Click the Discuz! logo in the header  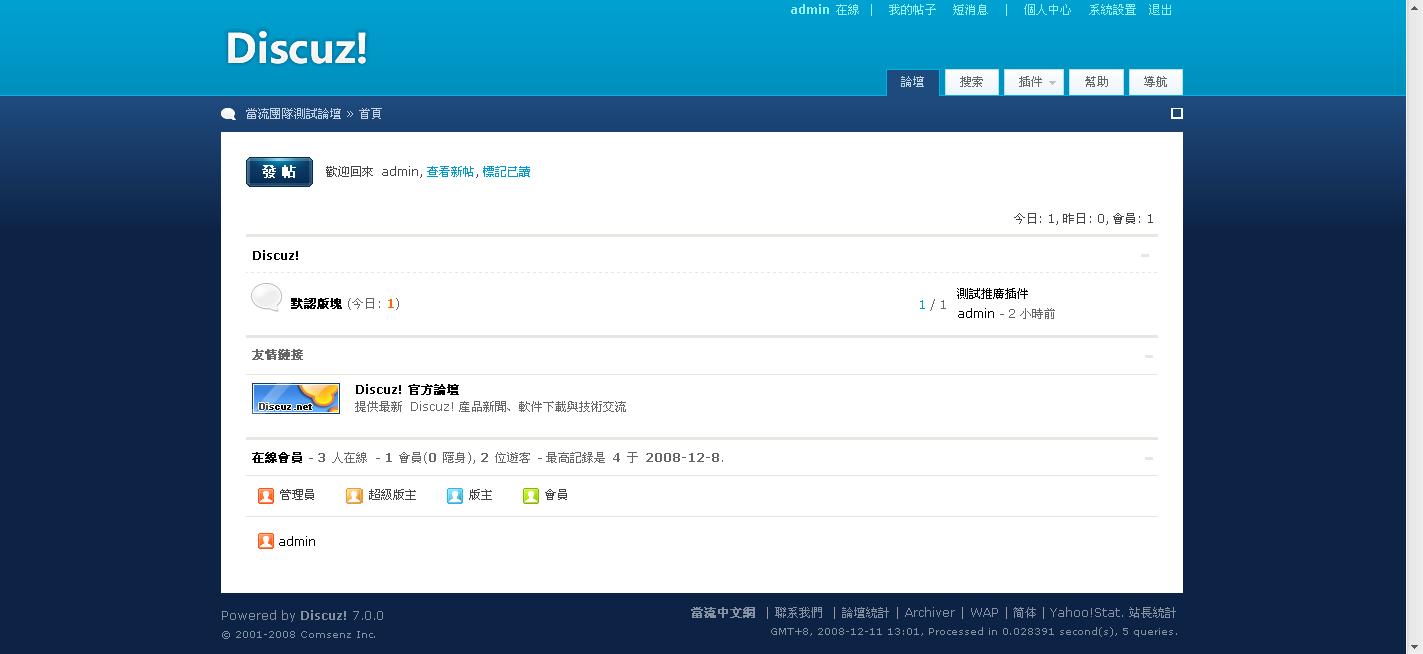click(x=296, y=48)
